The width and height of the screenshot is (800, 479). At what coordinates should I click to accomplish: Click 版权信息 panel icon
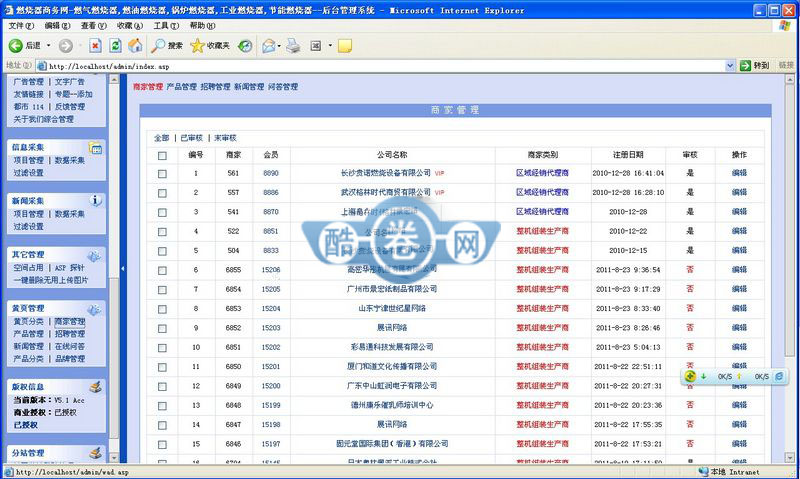tap(95, 387)
